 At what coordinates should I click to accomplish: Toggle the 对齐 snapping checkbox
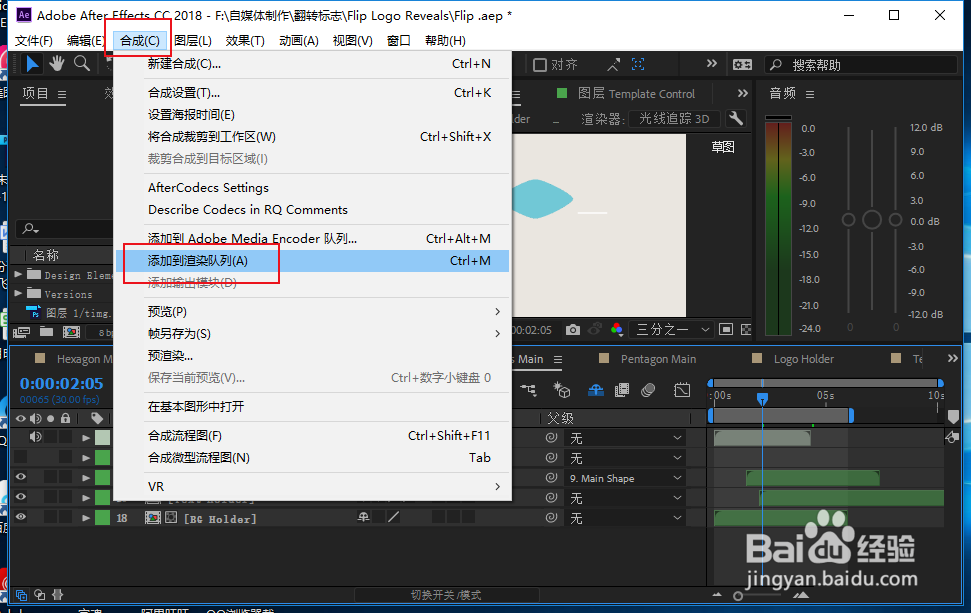coord(540,65)
